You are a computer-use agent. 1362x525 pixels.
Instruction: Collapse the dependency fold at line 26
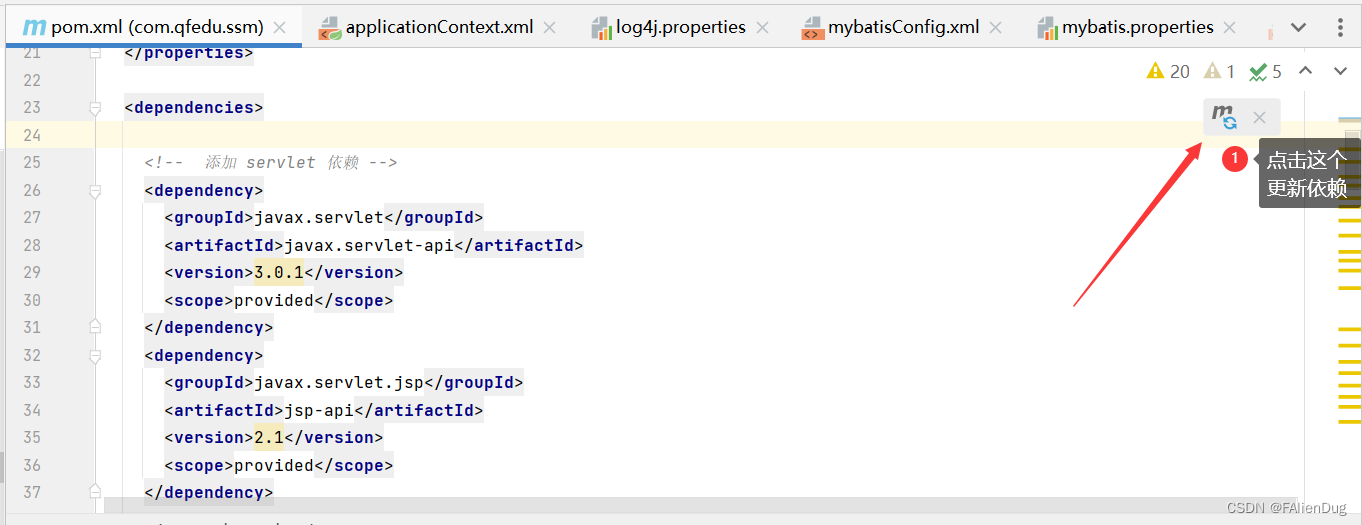[95, 190]
